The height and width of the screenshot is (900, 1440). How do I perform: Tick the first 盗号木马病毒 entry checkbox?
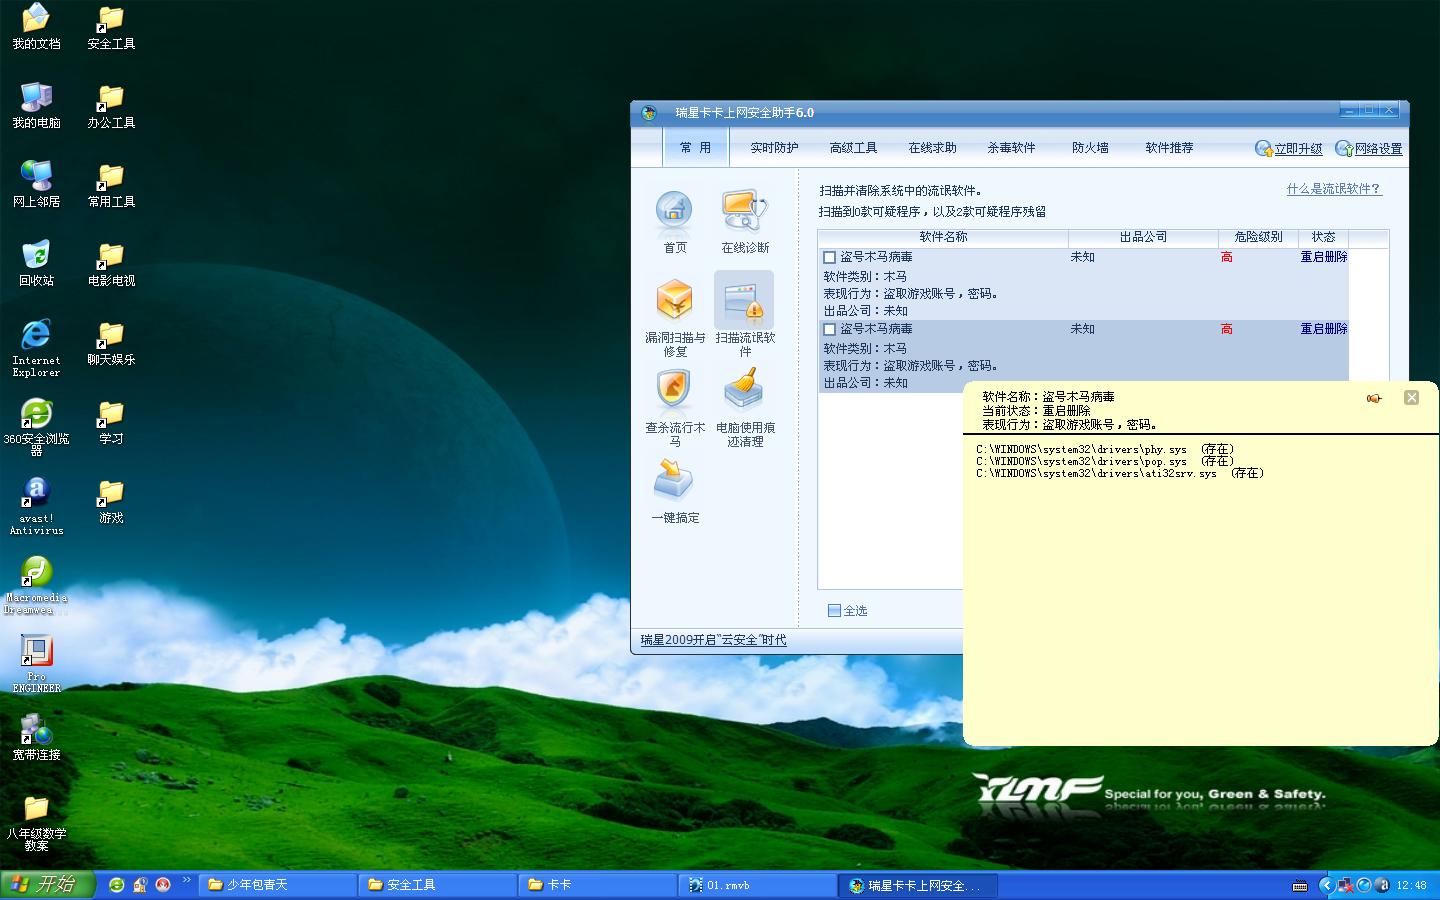click(829, 257)
